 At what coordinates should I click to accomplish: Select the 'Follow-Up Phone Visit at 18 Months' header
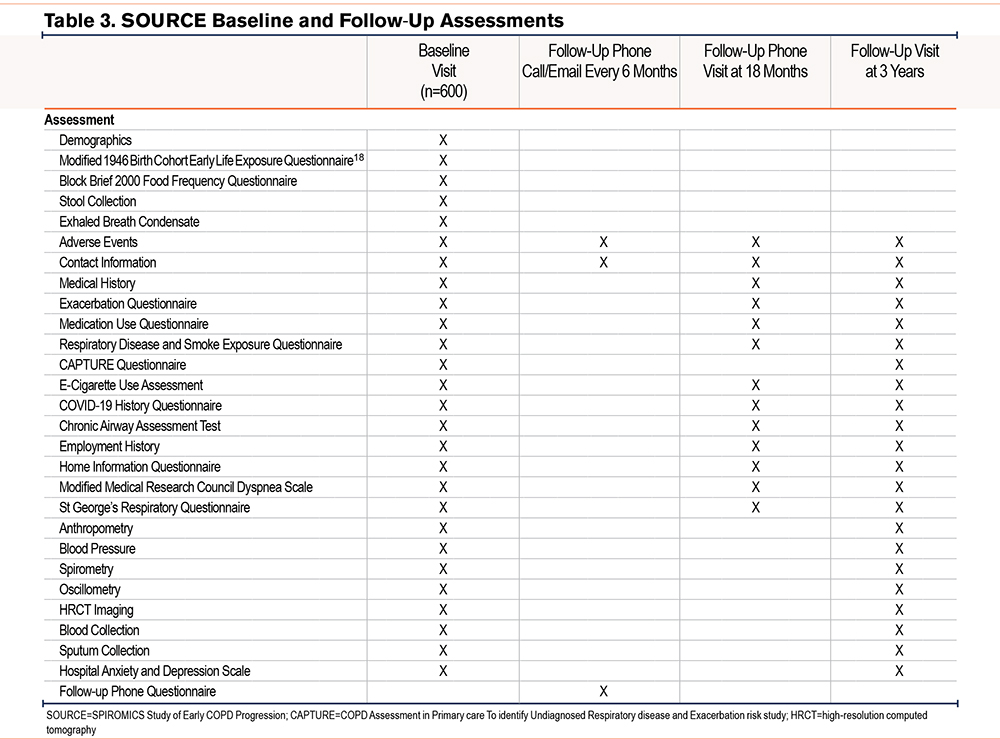(755, 61)
